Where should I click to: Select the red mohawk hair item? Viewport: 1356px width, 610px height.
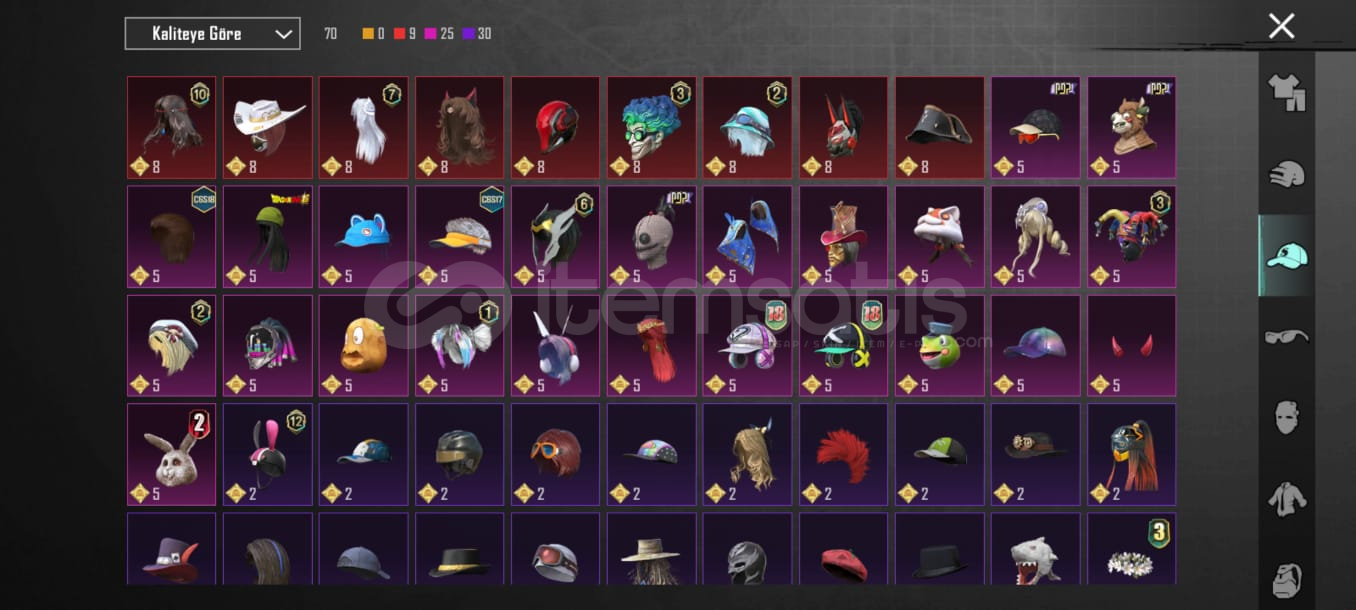[x=843, y=454]
